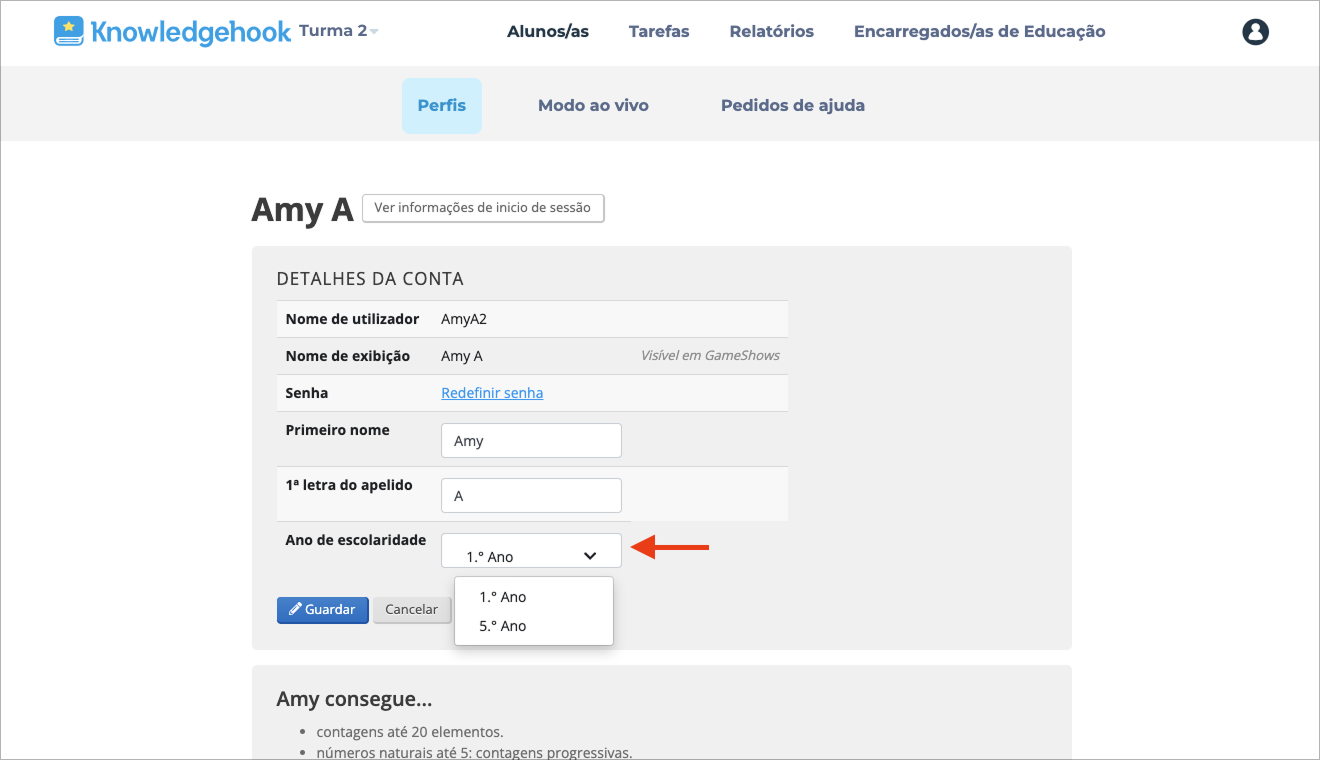Click the Redefinir senha link
Viewport: 1320px width, 760px height.
click(492, 393)
